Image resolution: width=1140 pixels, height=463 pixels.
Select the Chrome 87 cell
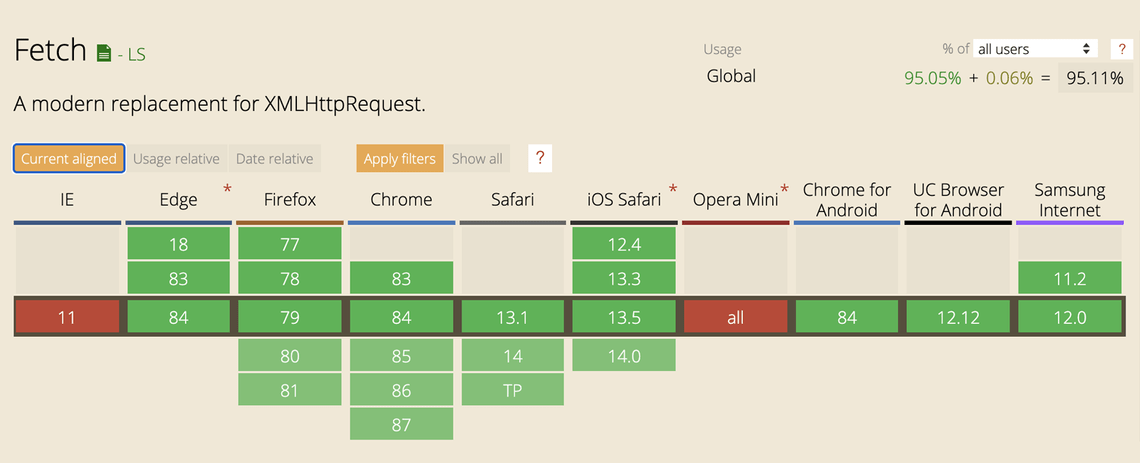click(401, 424)
